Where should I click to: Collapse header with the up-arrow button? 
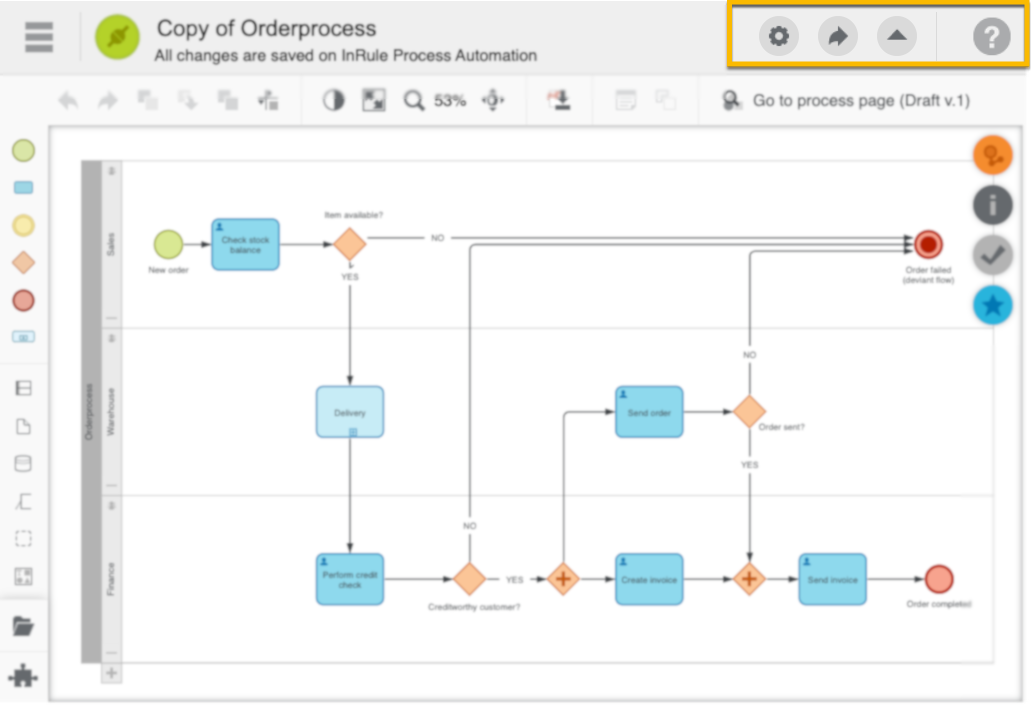897,37
